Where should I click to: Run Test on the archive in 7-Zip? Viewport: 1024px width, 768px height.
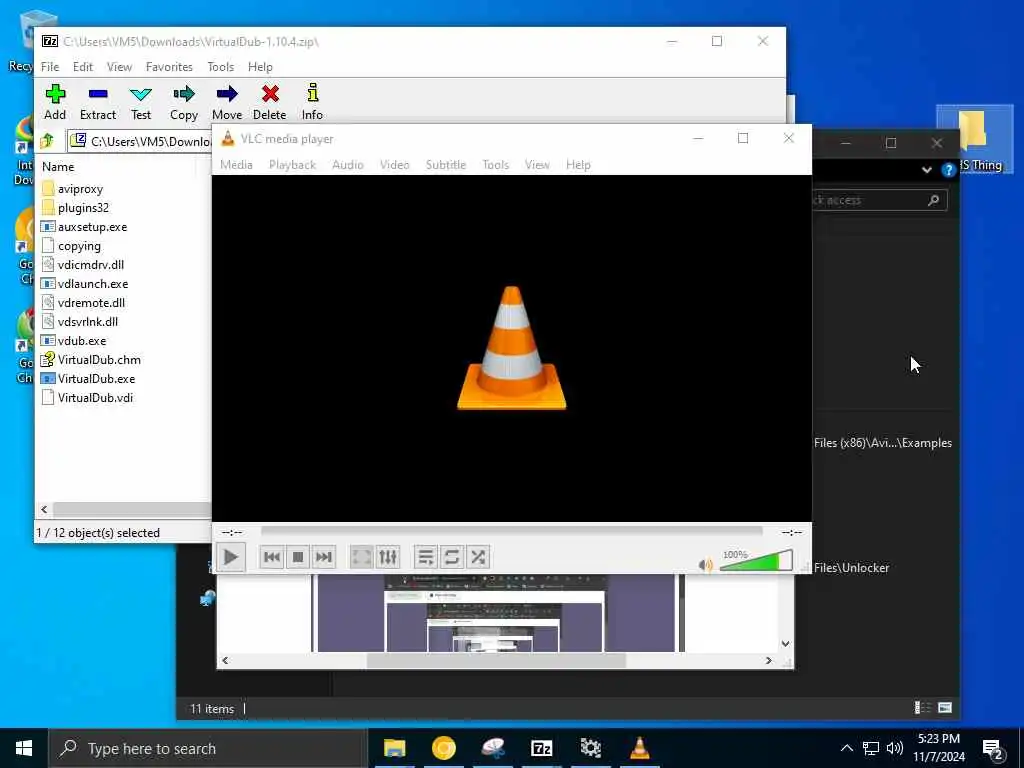click(x=140, y=103)
